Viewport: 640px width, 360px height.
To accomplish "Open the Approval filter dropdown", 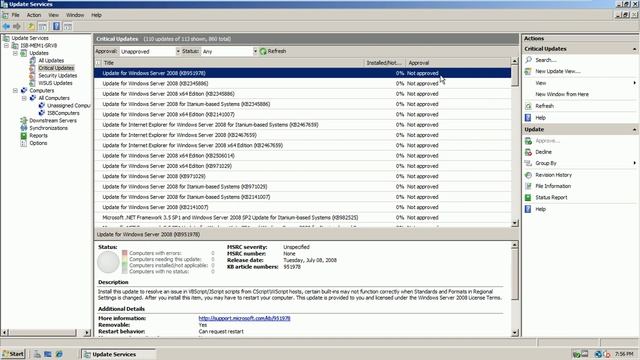I will tap(178, 51).
